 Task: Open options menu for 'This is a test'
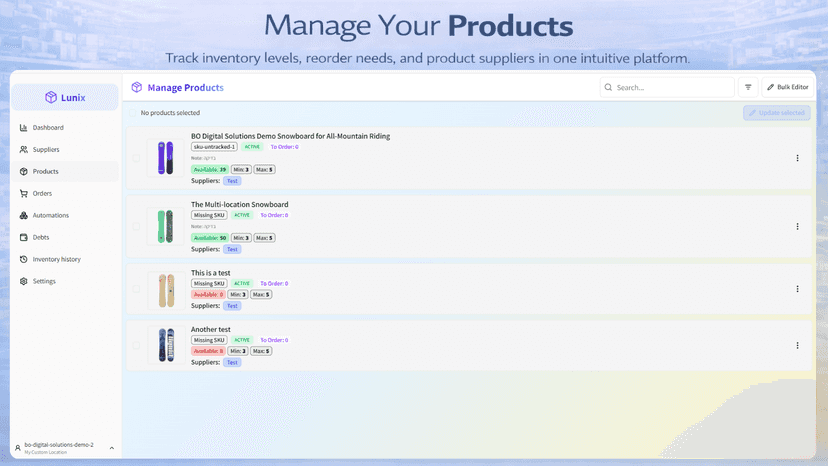pos(797,289)
